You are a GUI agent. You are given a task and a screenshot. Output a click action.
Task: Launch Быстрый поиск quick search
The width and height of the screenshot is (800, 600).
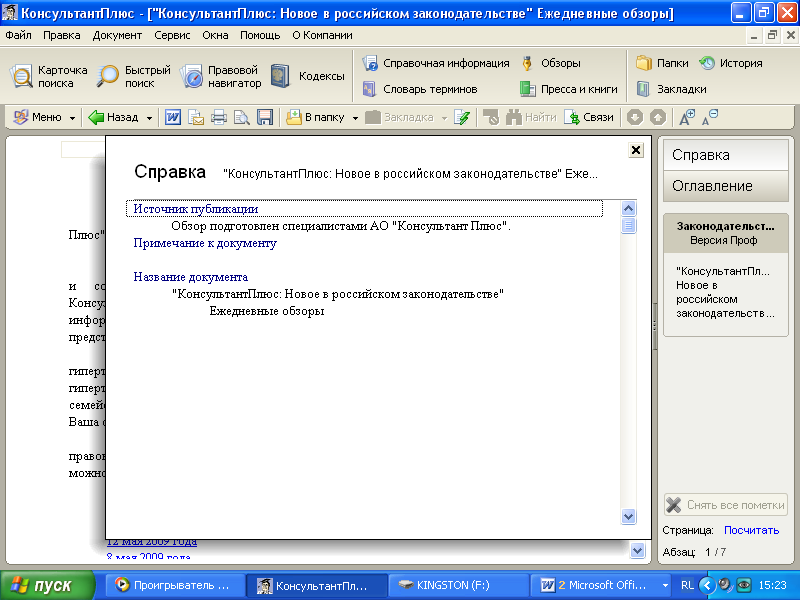pyautogui.click(x=134, y=77)
